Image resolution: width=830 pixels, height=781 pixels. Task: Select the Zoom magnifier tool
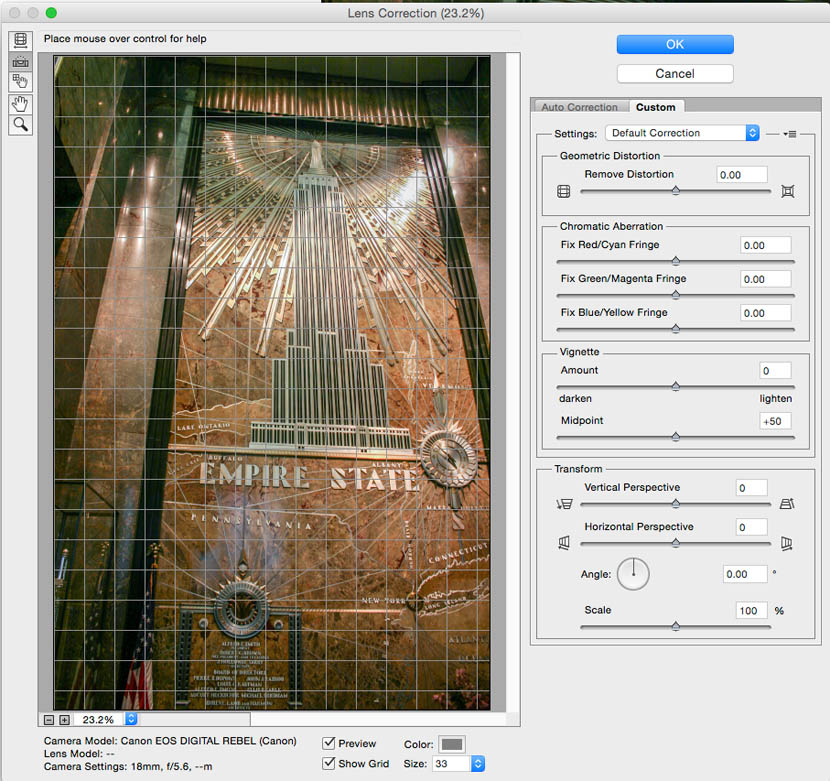pos(20,124)
